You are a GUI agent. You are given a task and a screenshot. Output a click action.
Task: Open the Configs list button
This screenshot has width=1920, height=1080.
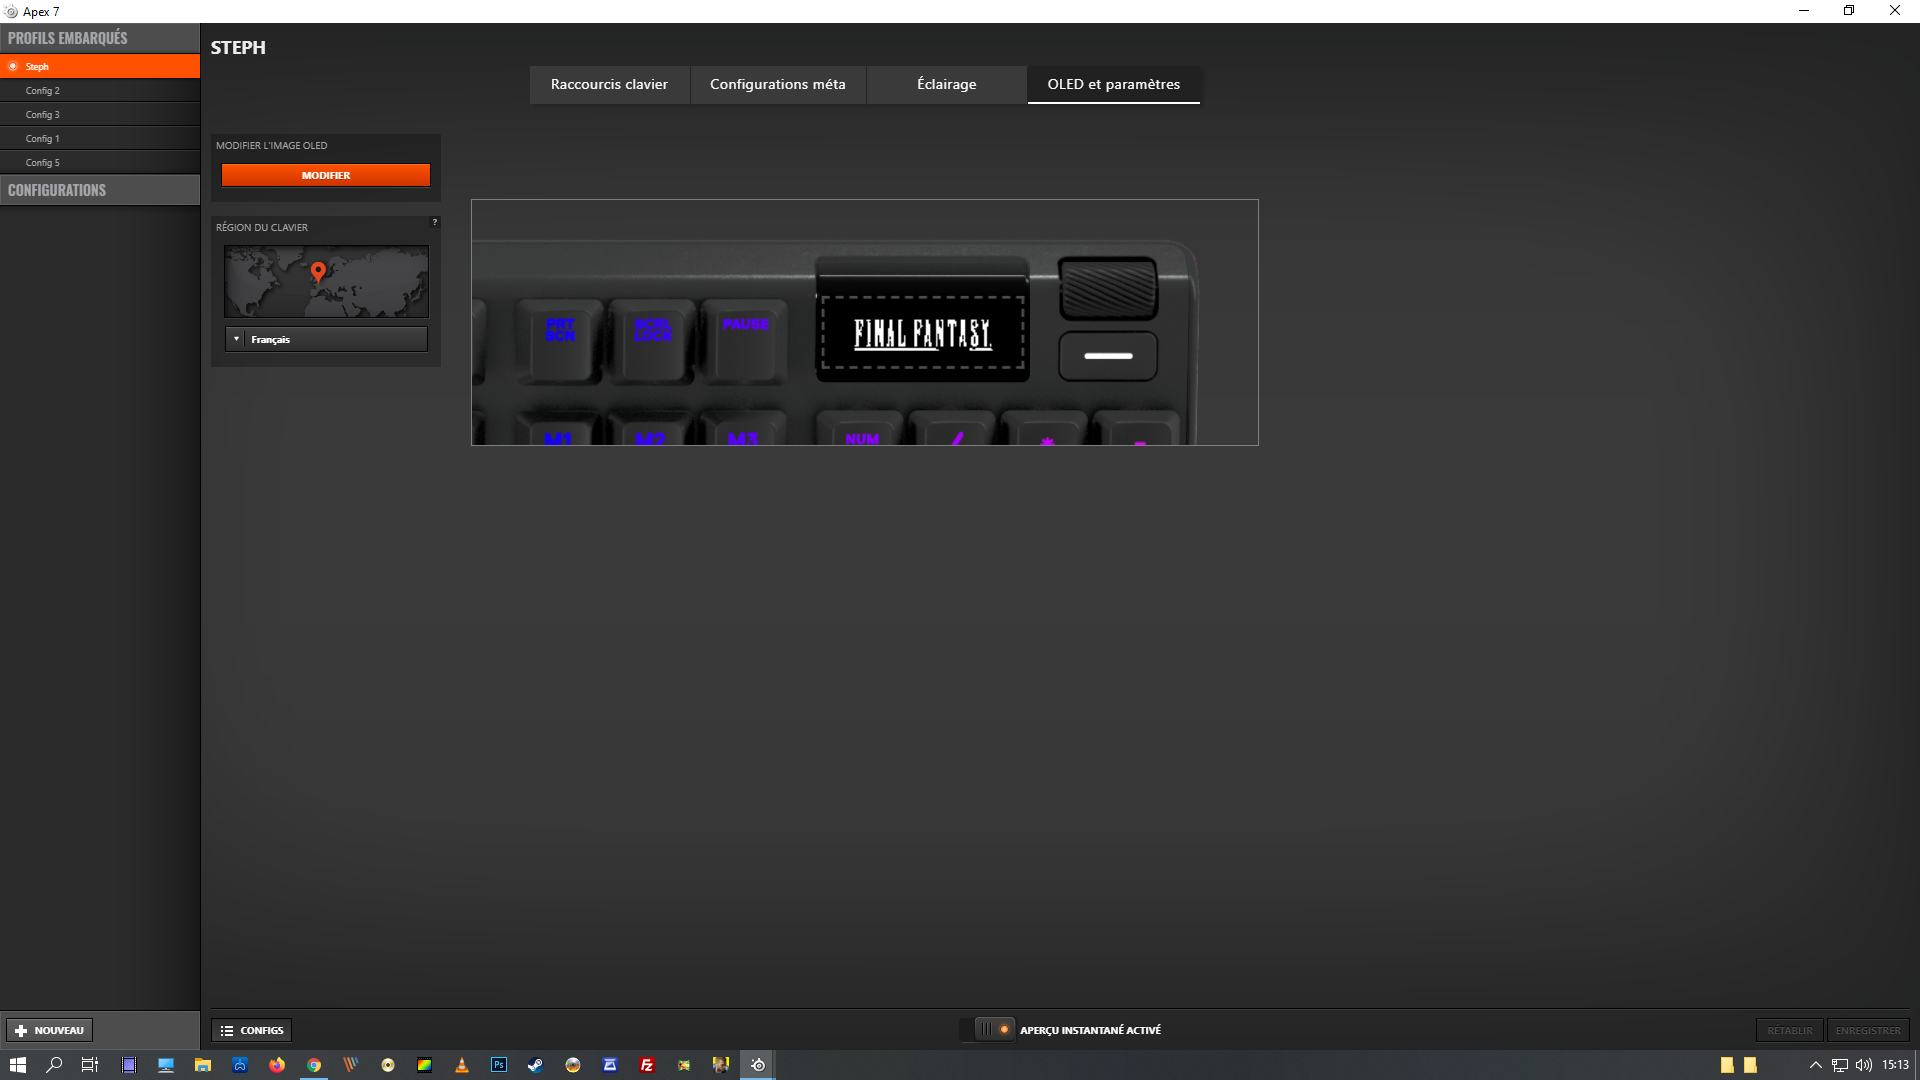point(252,1030)
